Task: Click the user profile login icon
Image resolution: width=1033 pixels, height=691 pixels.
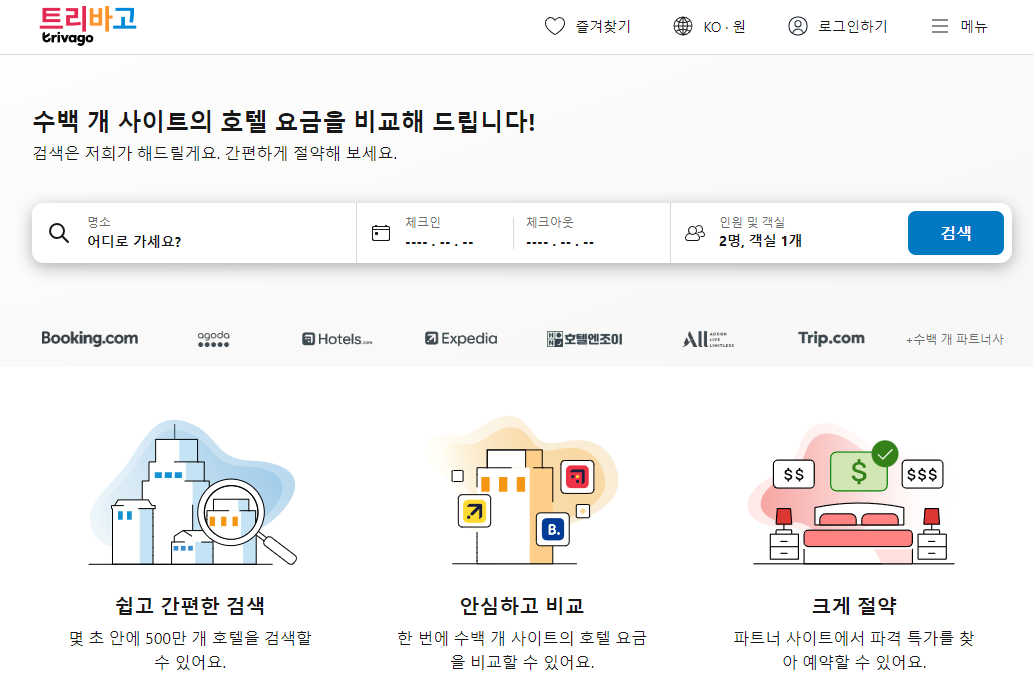Action: (798, 26)
